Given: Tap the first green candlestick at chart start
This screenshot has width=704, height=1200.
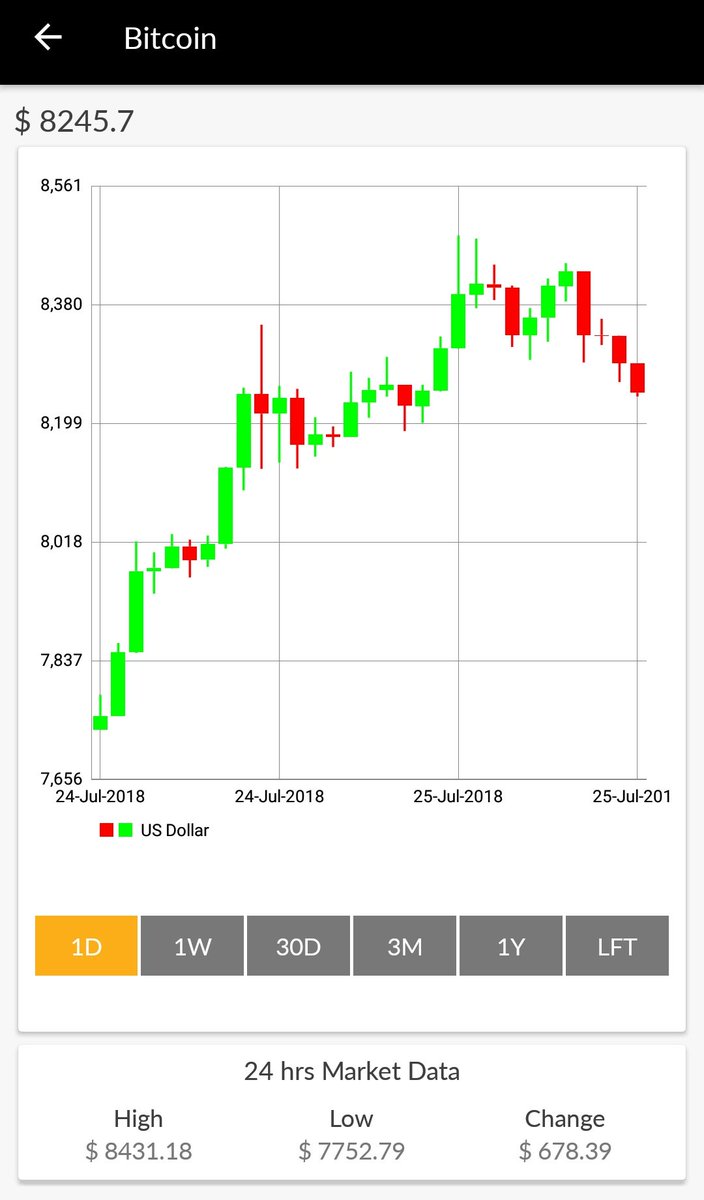Looking at the screenshot, I should coord(100,721).
